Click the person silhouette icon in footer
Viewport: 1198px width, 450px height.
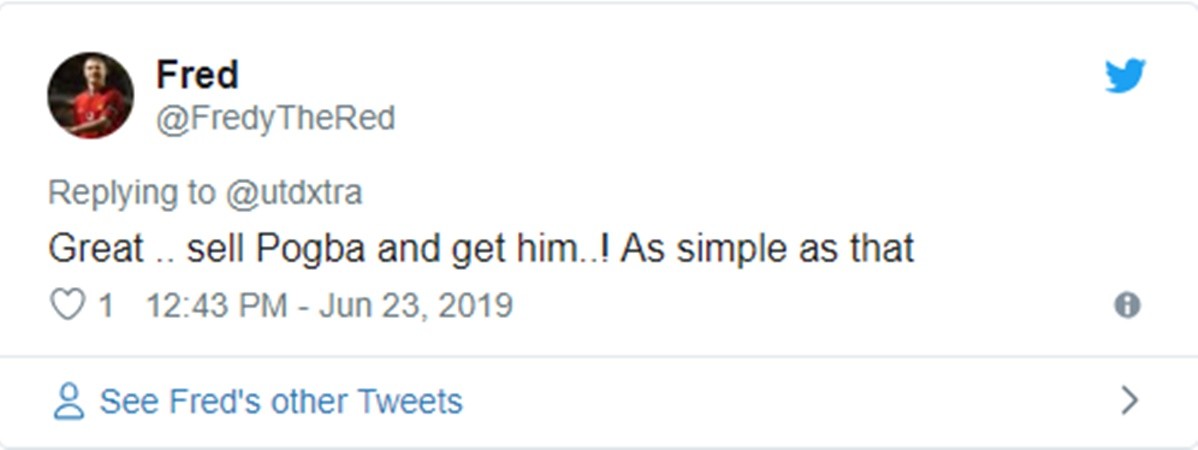click(69, 401)
